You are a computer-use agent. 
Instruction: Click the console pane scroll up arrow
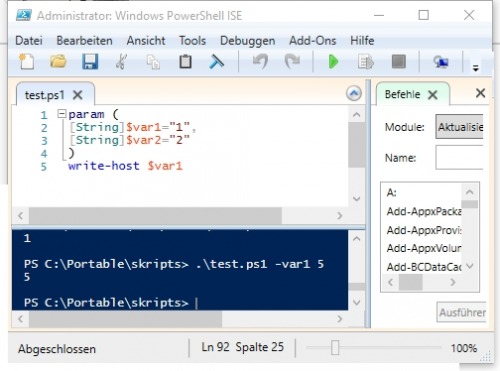pos(356,239)
